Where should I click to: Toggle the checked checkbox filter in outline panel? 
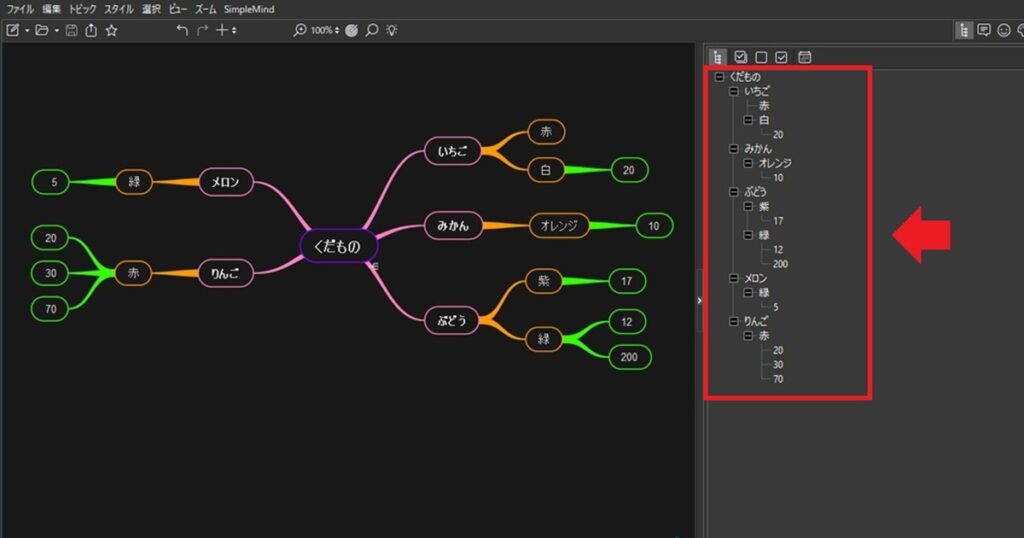(x=782, y=57)
